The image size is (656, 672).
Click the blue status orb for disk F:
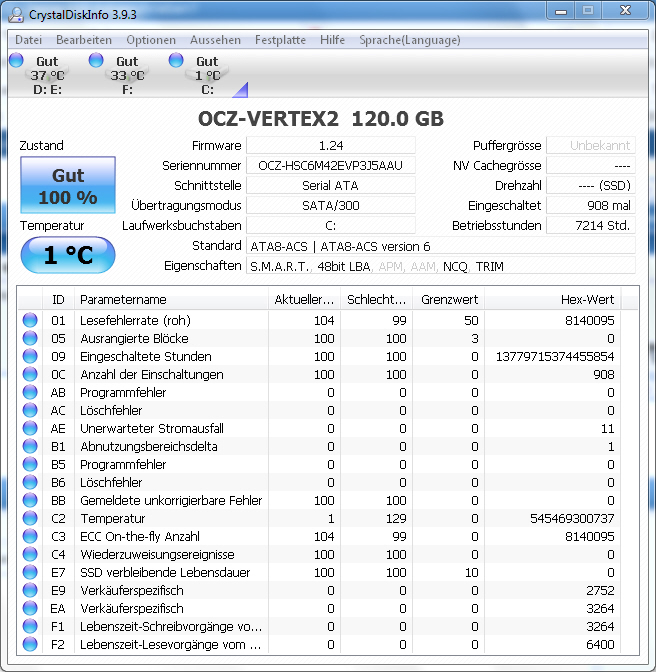point(96,60)
